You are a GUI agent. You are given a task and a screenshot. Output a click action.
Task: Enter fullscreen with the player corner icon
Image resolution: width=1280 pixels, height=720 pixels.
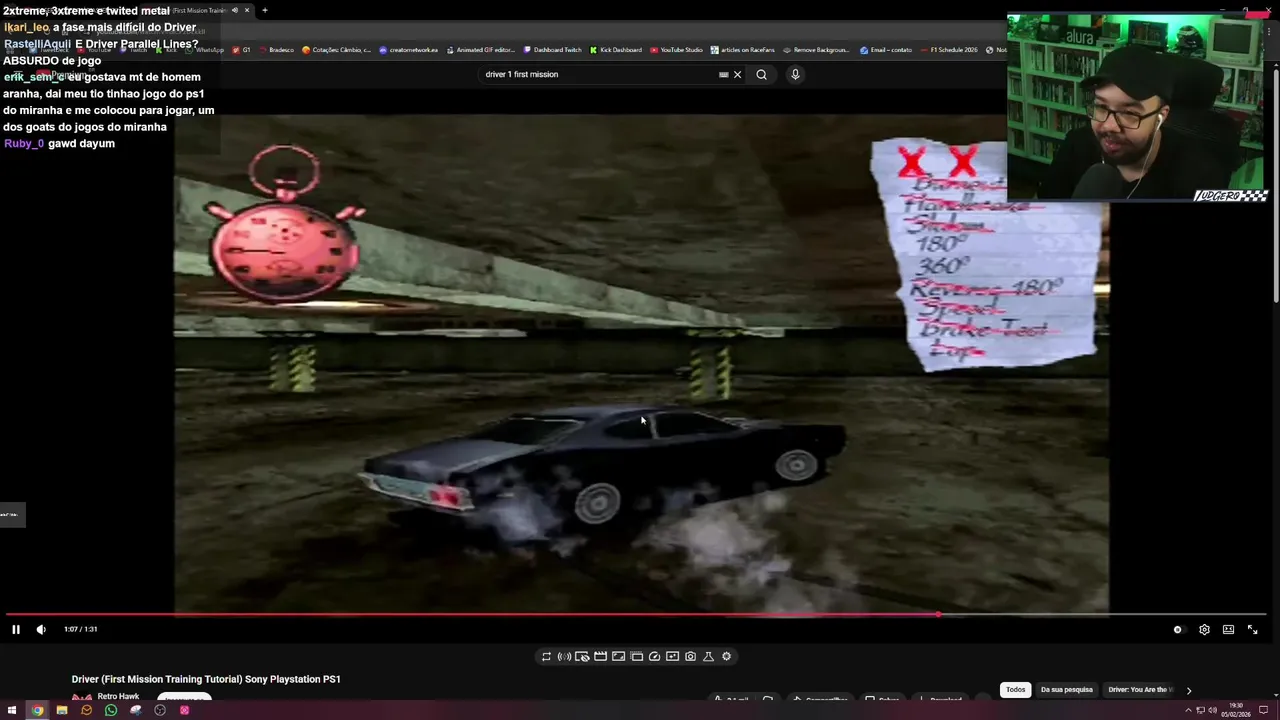(x=1252, y=629)
